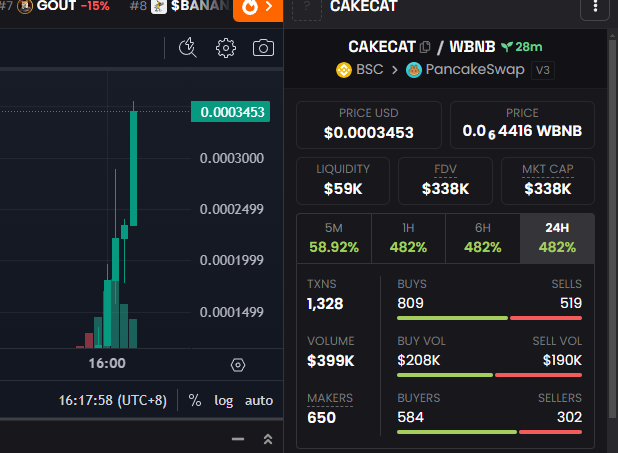The image size is (618, 453).
Task: Click the VOLUME value $399K
Action: (x=331, y=360)
